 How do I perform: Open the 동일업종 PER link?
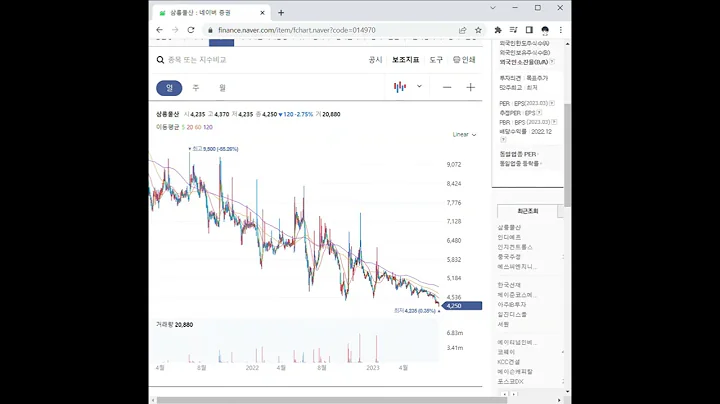519,154
